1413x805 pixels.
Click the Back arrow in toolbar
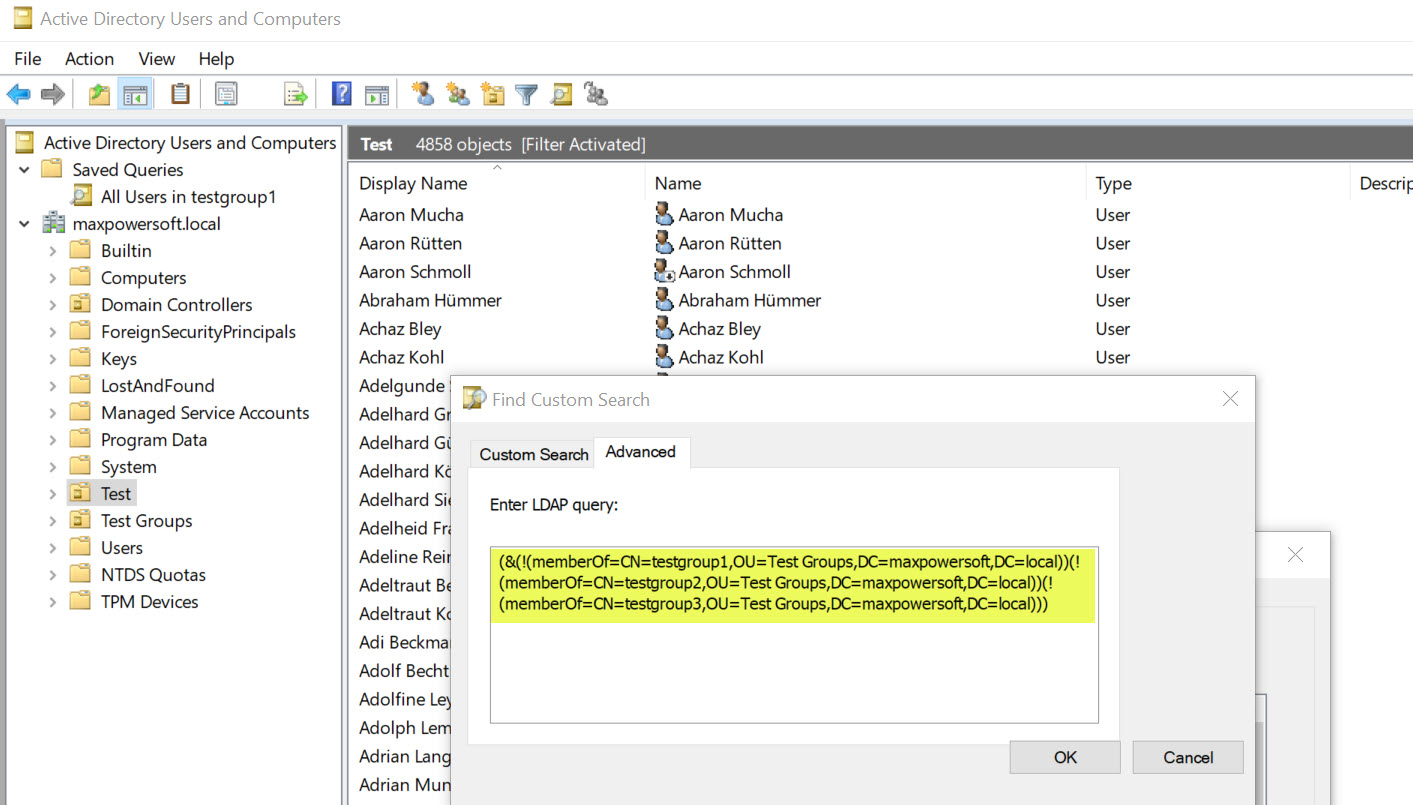pyautogui.click(x=18, y=94)
